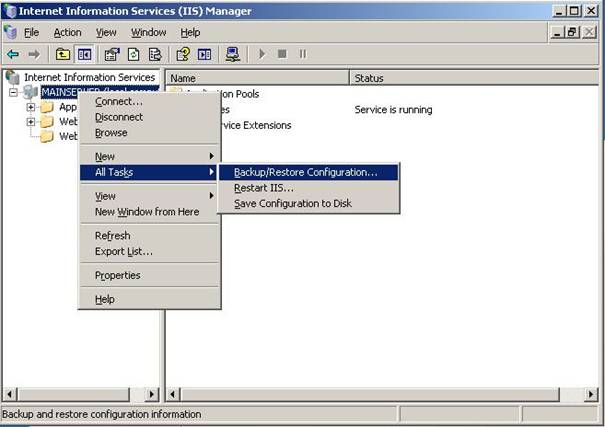Screen dimensions: 605x427
Task: Click the MMC icon left of File menu
Action: pyautogui.click(x=10, y=32)
